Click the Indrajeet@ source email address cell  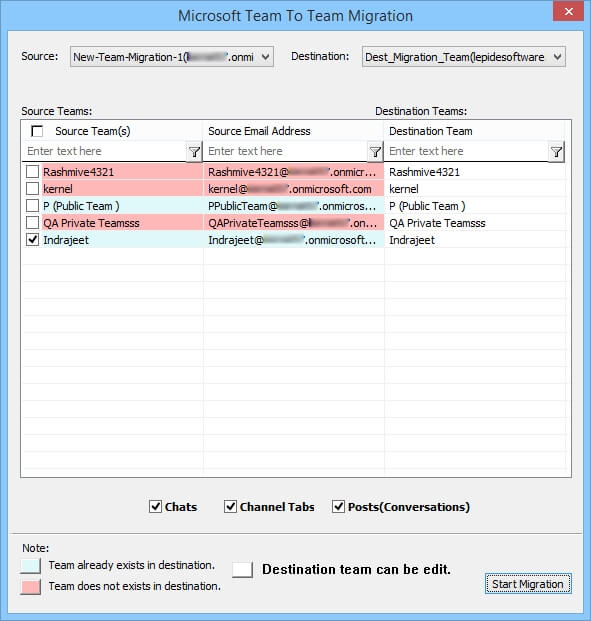click(294, 240)
